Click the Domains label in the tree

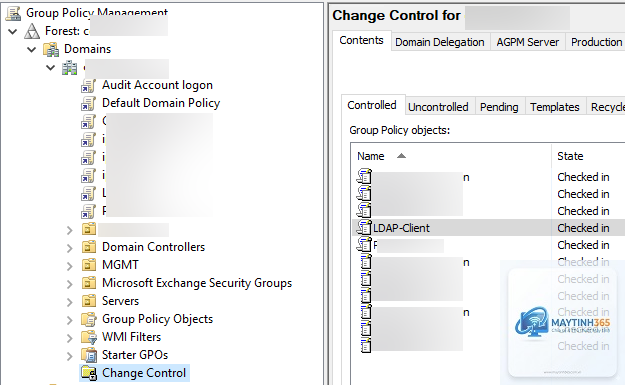[x=88, y=49]
